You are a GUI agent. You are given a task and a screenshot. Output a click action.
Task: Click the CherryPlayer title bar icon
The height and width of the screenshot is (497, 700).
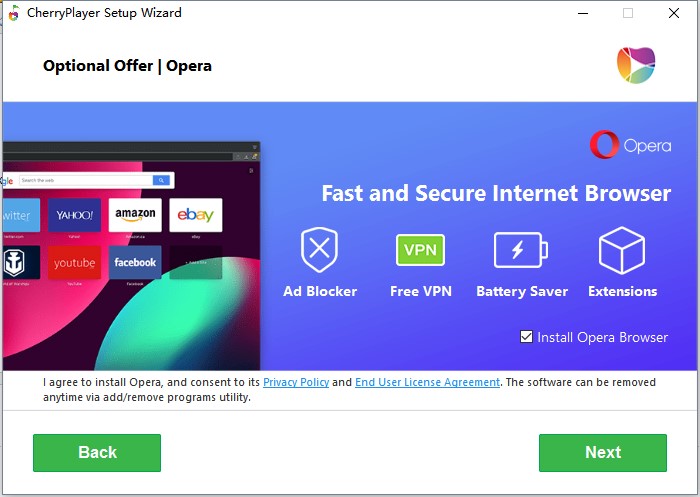pyautogui.click(x=14, y=13)
